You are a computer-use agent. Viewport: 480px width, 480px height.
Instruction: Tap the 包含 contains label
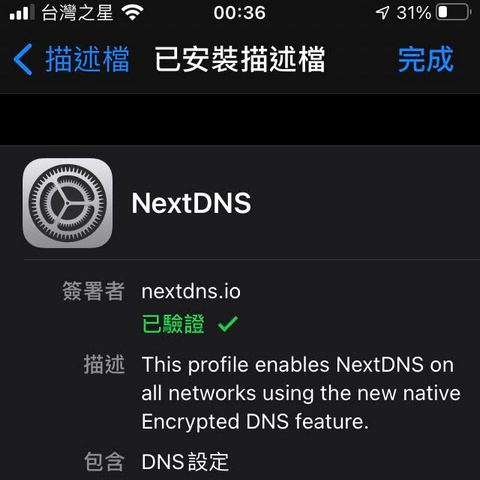click(104, 462)
